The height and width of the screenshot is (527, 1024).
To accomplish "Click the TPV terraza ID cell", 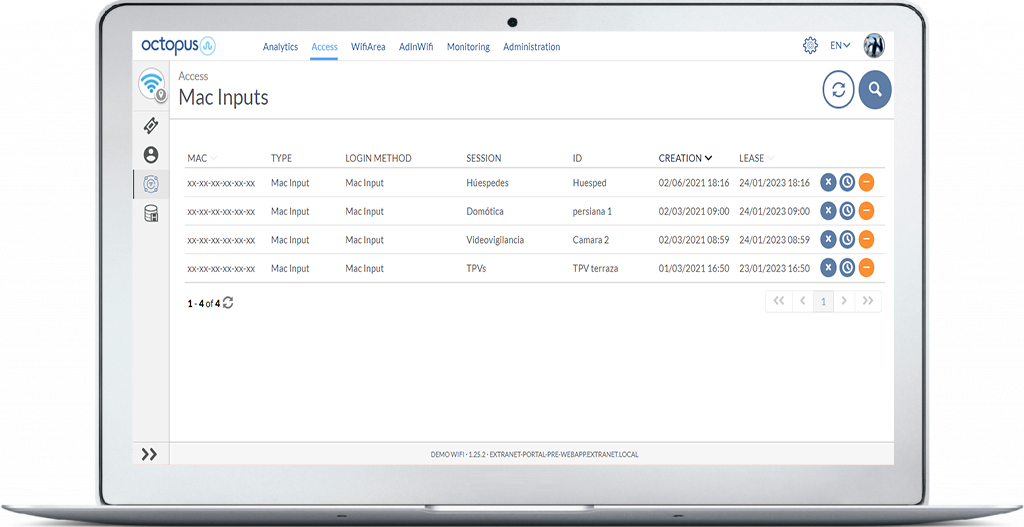I will (x=596, y=268).
